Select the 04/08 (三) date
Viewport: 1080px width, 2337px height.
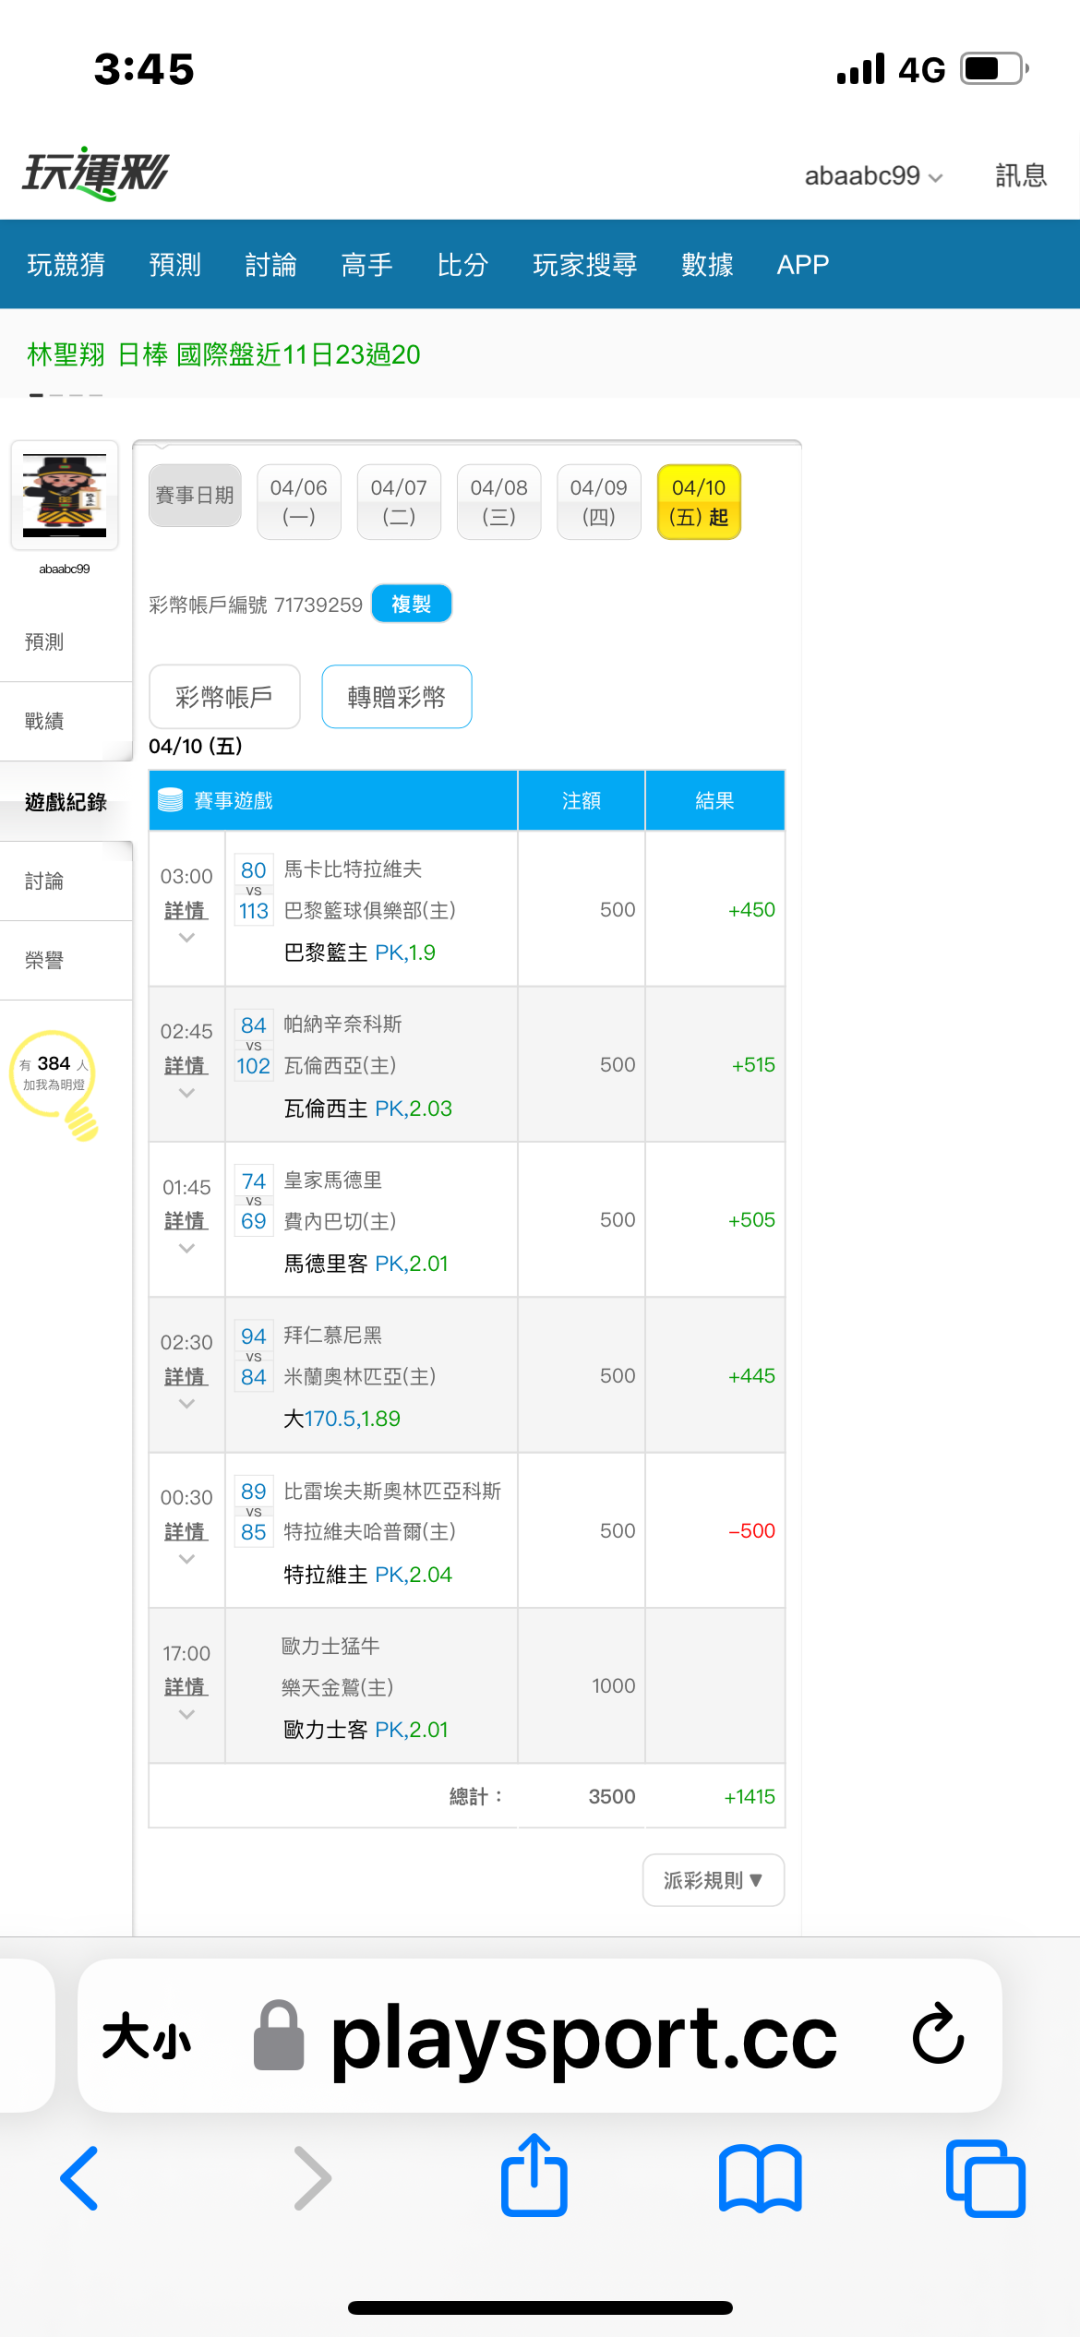(x=499, y=502)
